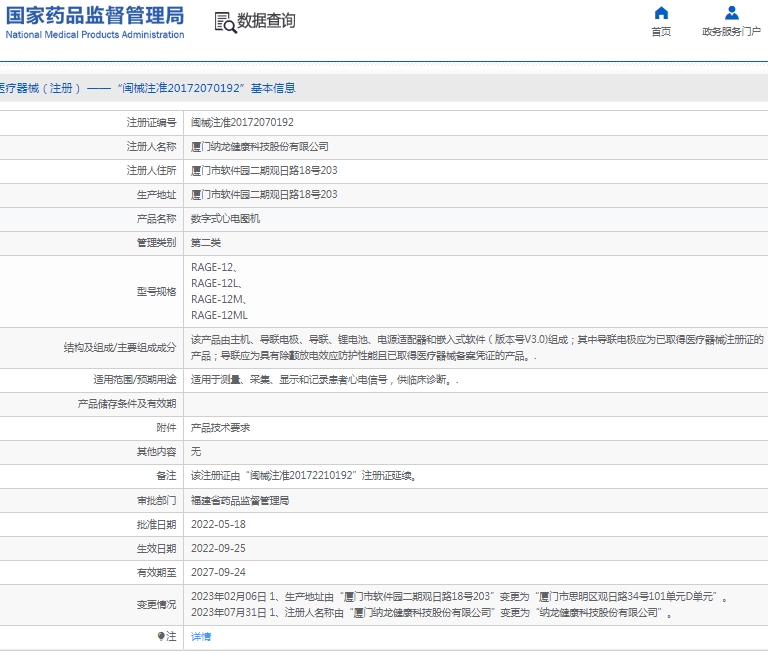Select 厦门纳龙健康科技股份有限公司 in registrant name row
This screenshot has width=768, height=654.
260,146
